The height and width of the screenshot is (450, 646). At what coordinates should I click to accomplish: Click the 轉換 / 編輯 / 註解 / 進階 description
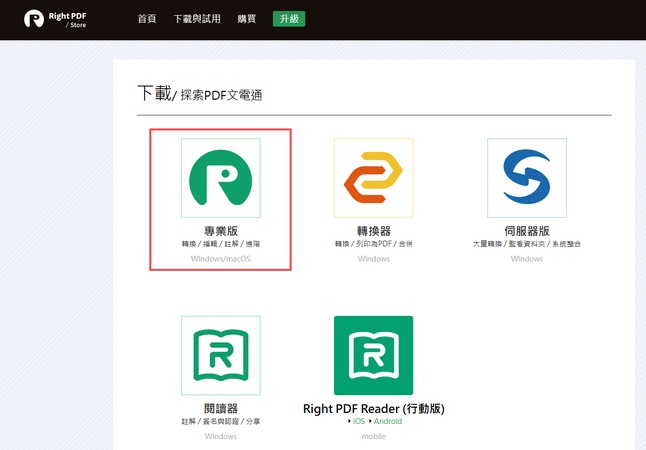click(x=221, y=244)
